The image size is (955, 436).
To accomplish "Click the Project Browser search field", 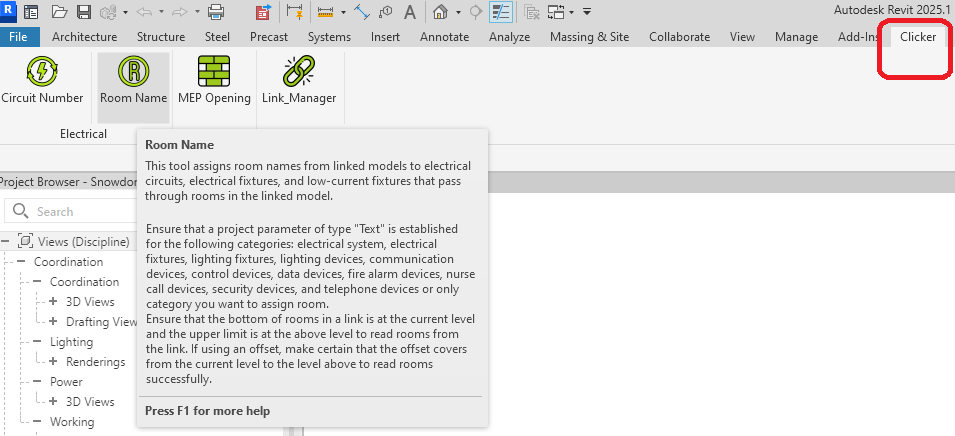I will 72,211.
